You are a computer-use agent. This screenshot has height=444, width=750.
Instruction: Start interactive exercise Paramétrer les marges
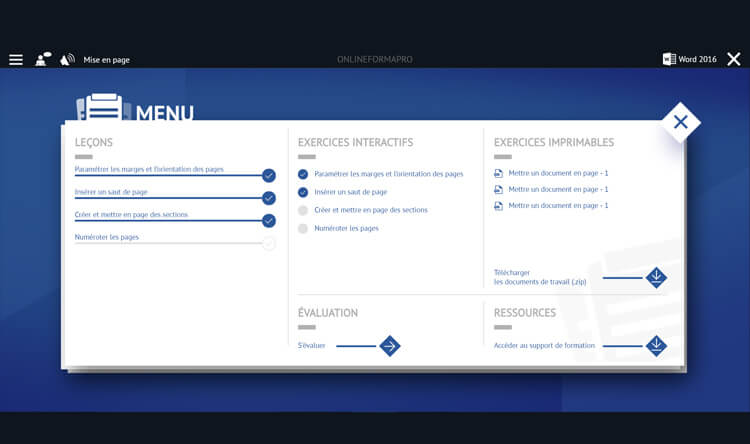[388, 174]
